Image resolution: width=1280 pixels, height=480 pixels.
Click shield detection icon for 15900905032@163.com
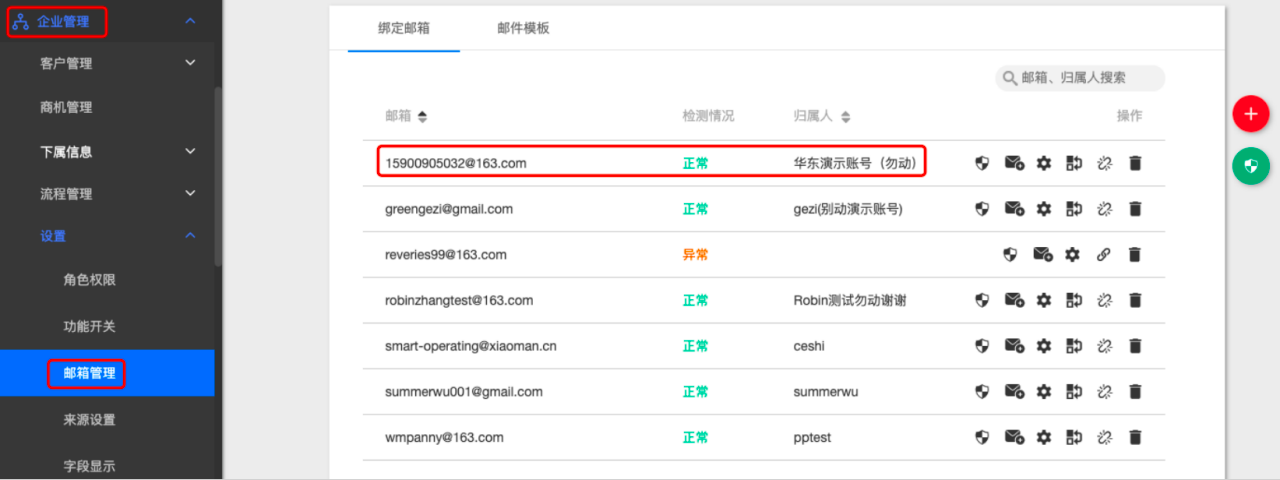point(982,163)
